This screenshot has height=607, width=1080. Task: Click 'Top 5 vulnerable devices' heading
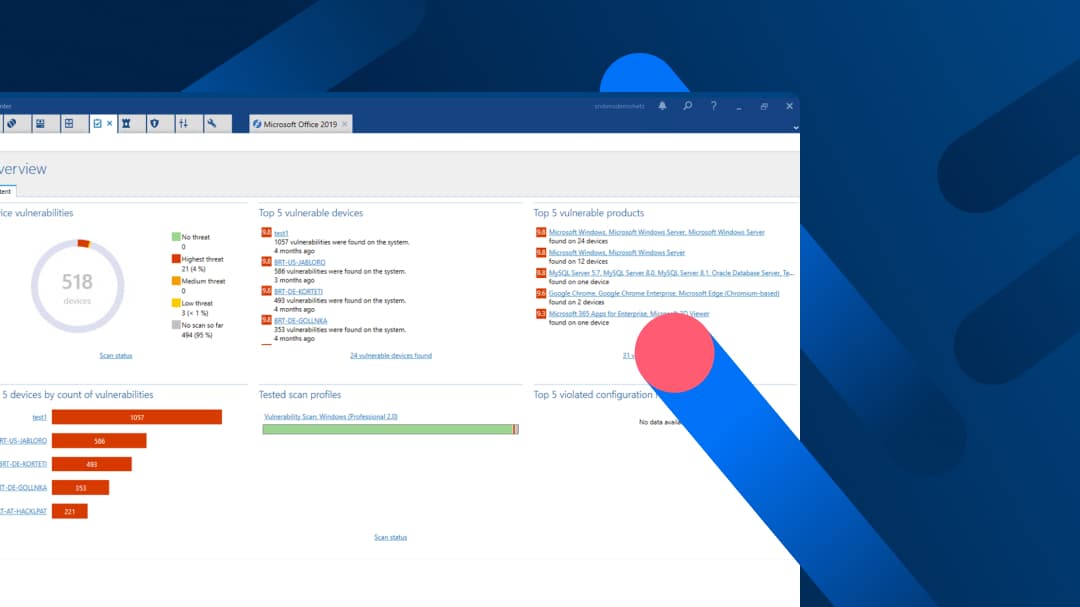tap(311, 213)
